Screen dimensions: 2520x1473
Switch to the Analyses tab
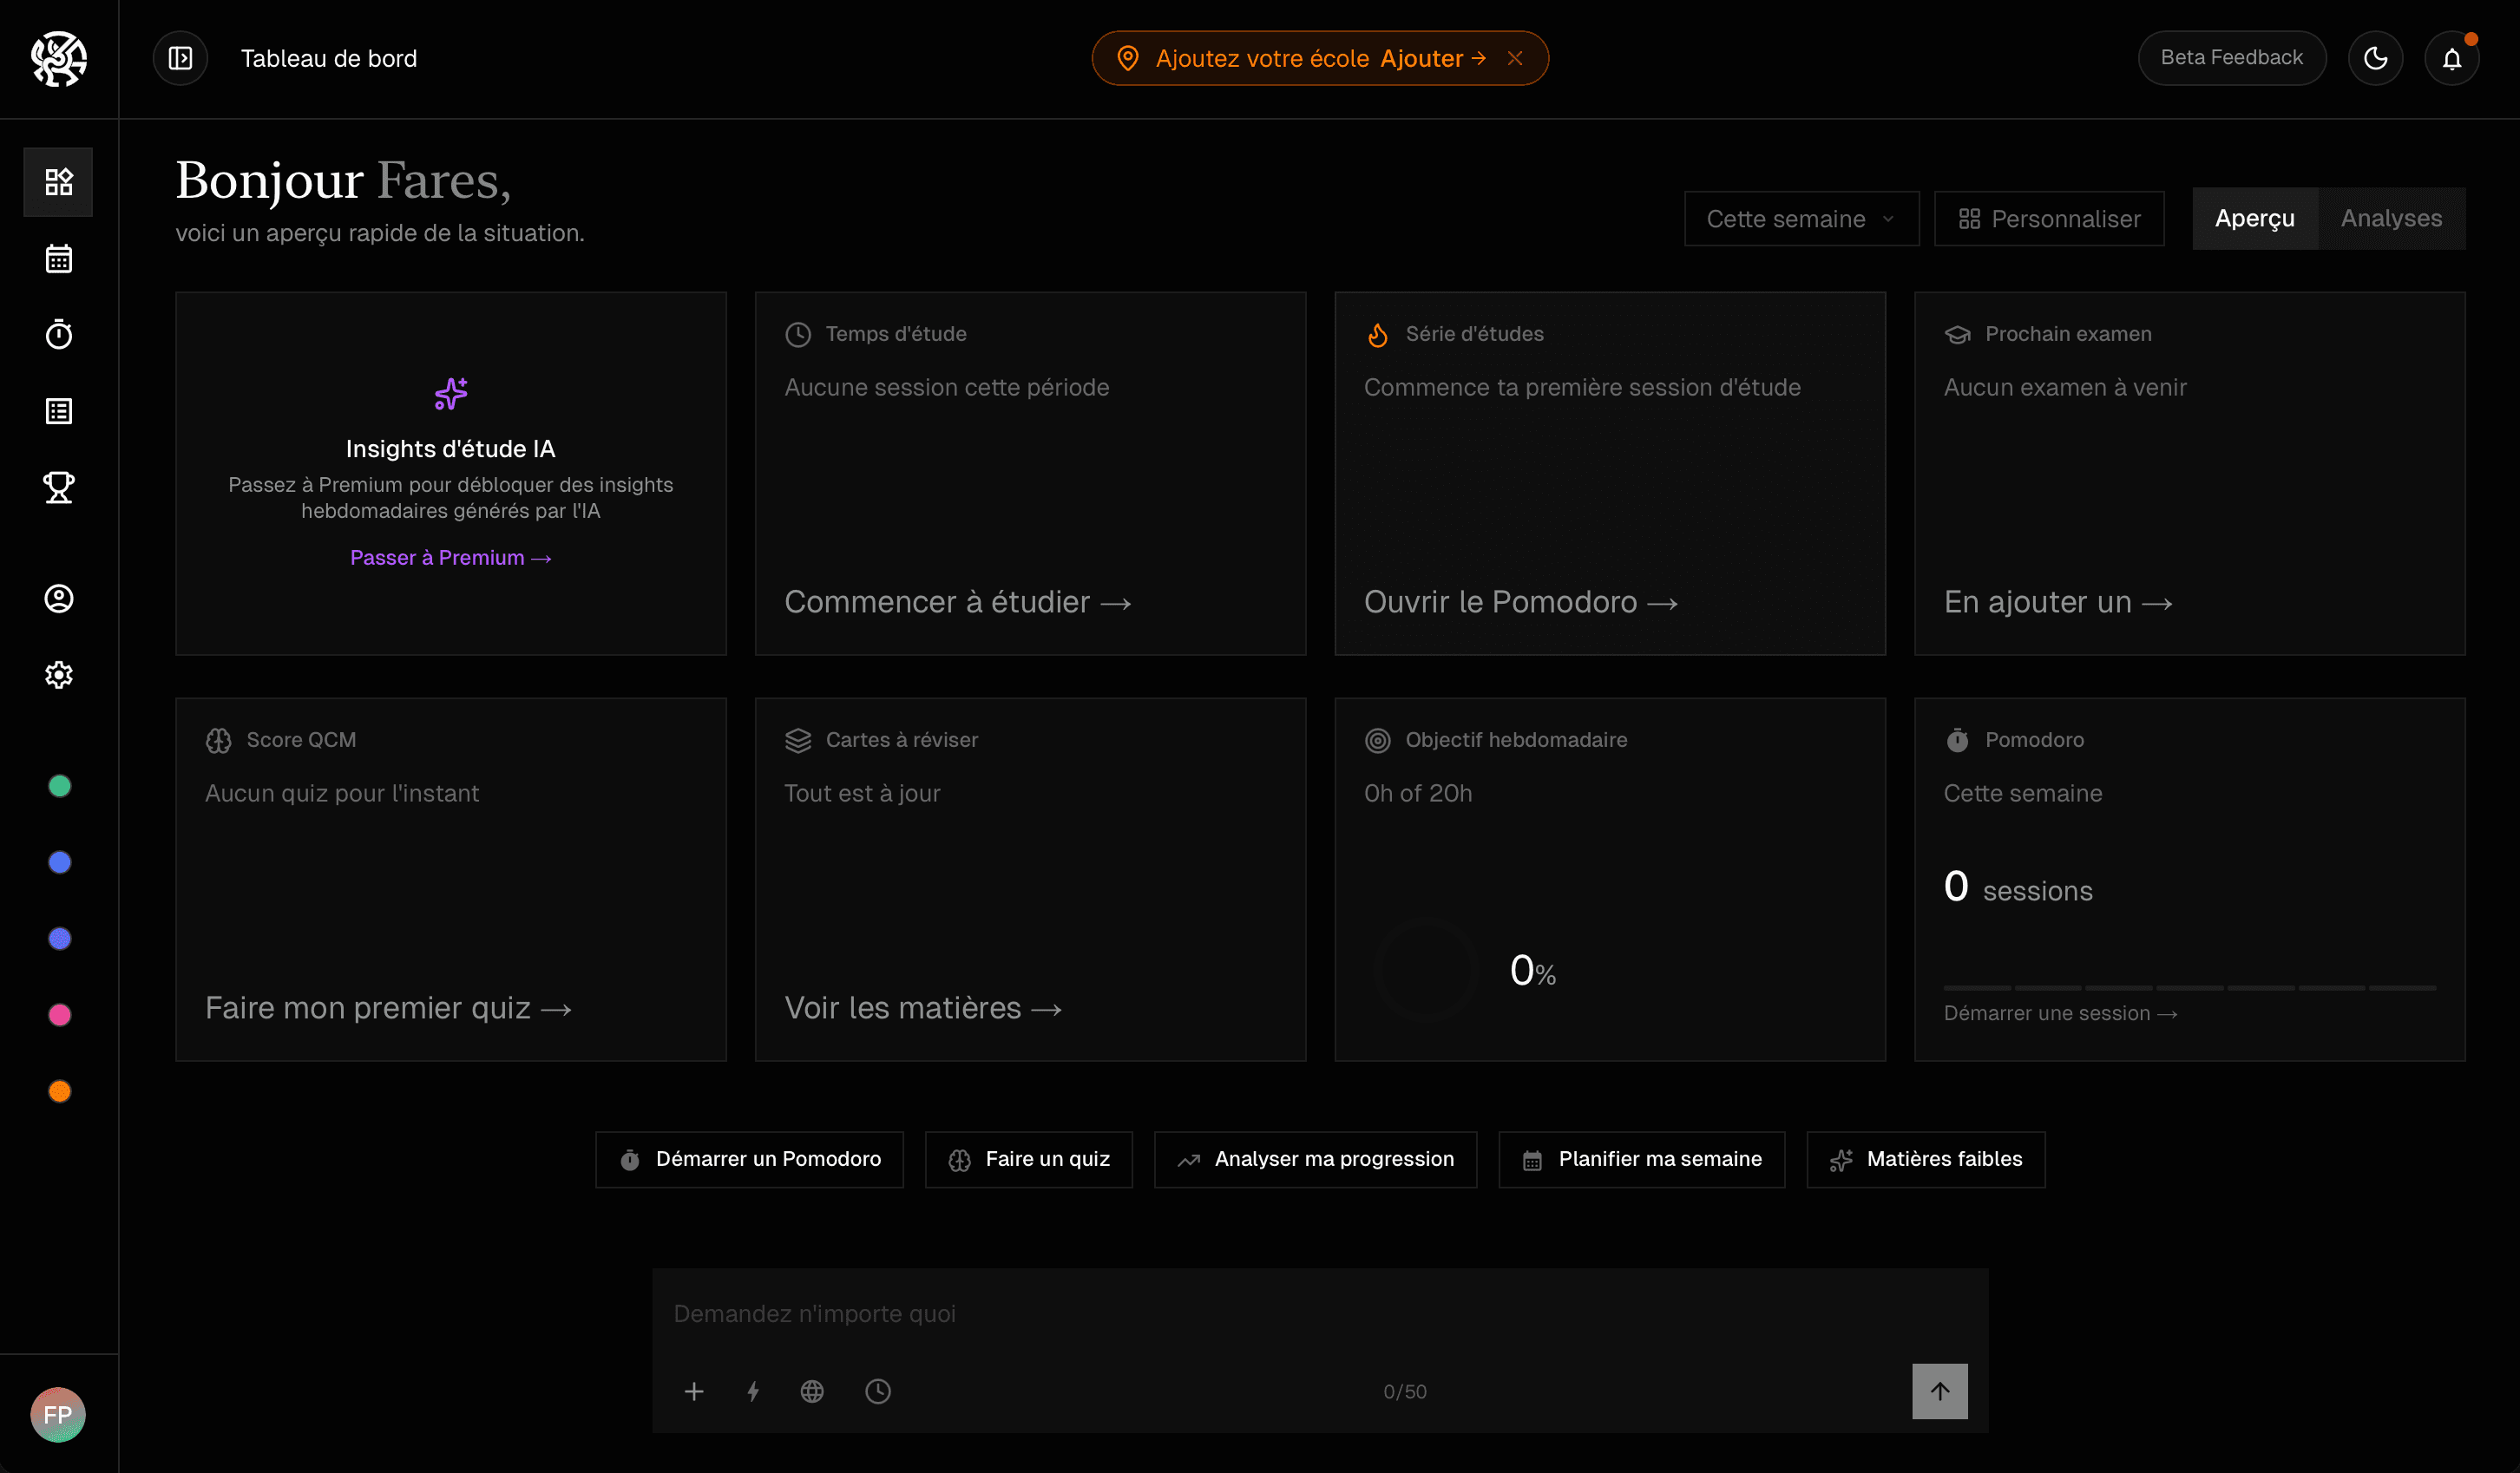pos(2391,218)
